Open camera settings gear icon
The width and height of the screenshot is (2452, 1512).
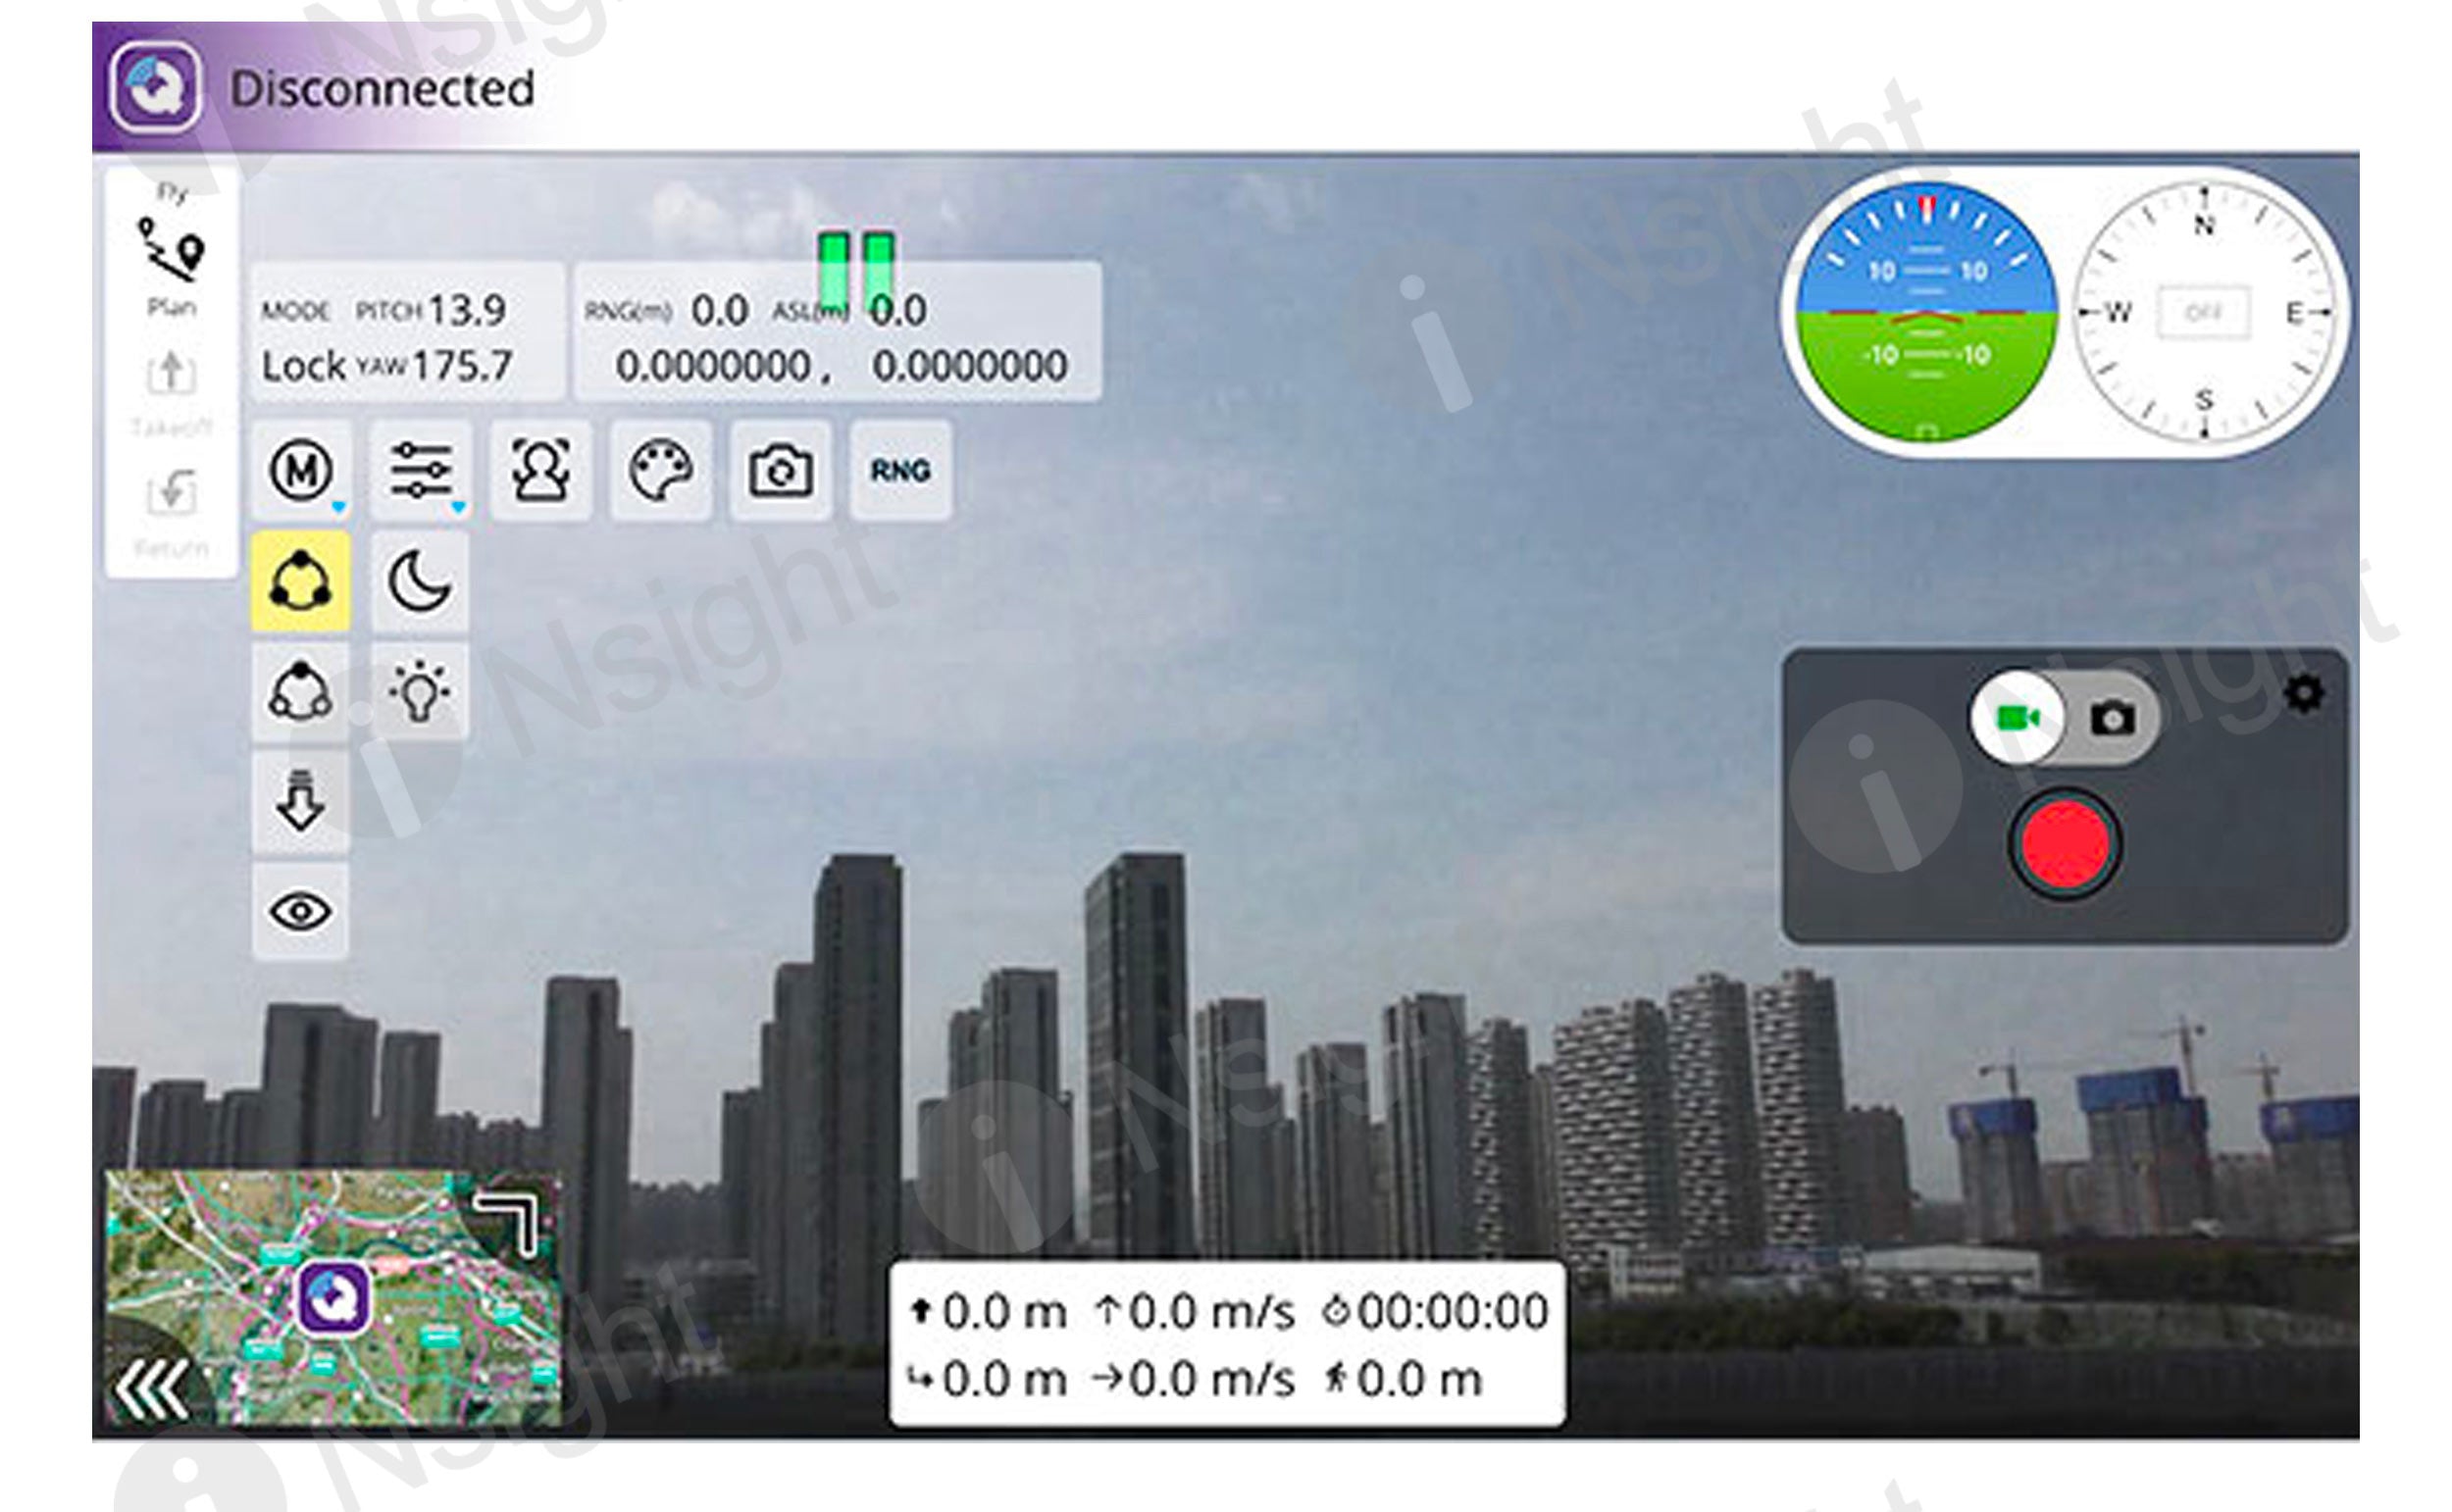tap(2305, 693)
